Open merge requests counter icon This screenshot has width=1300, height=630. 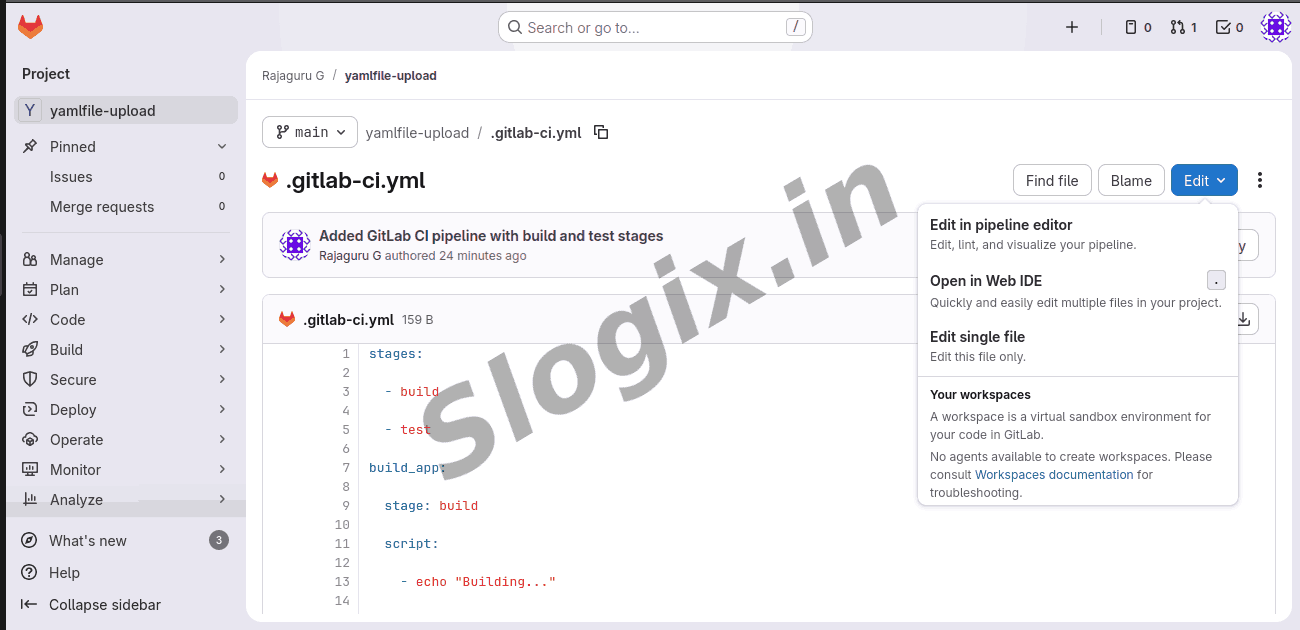1183,27
